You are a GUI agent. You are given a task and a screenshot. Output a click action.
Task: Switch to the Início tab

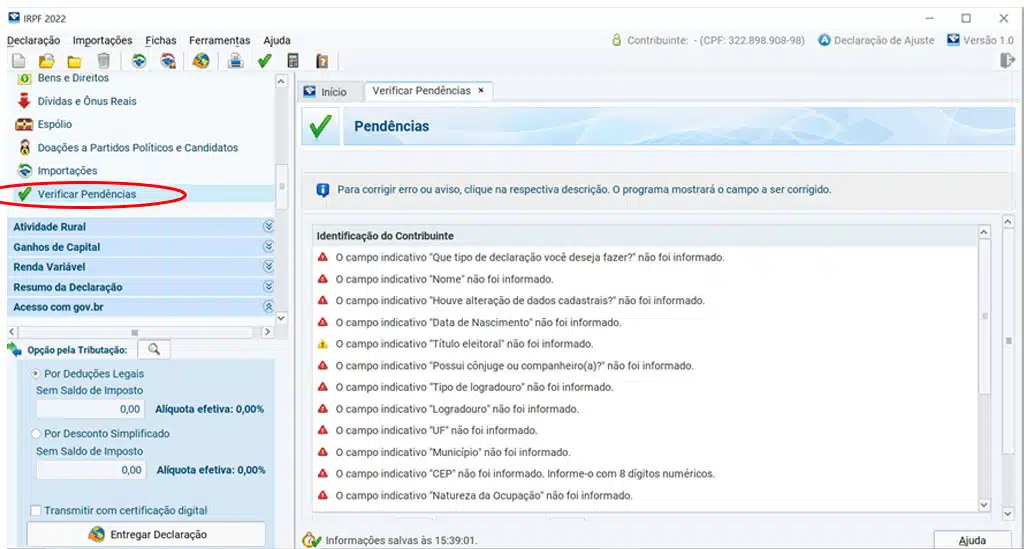click(x=326, y=92)
